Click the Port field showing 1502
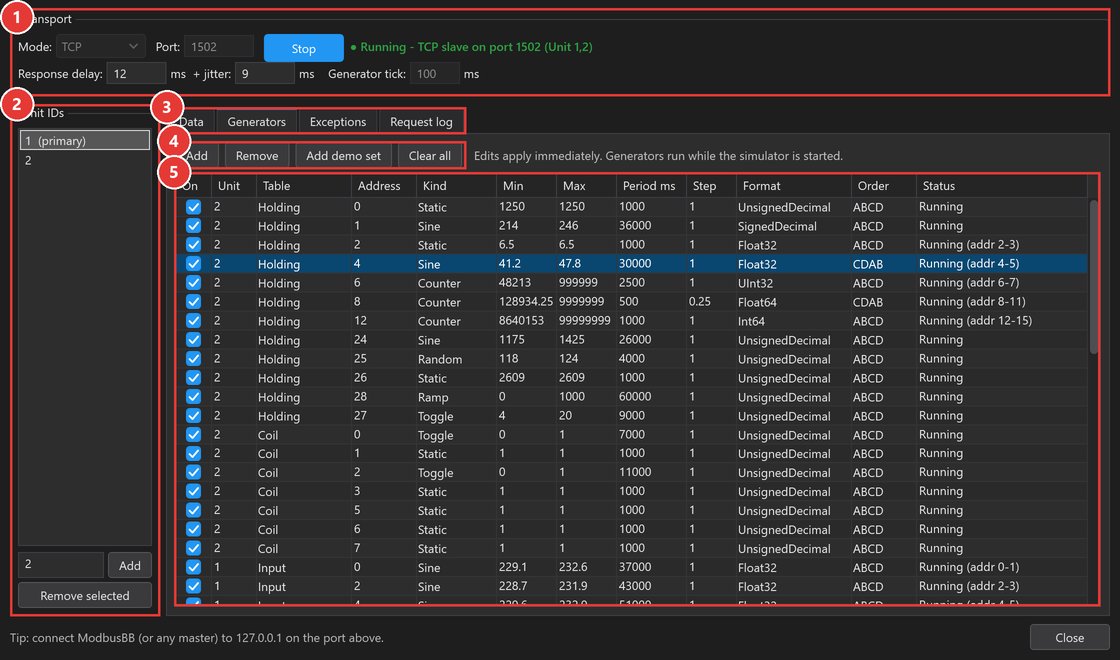 pyautogui.click(x=219, y=47)
